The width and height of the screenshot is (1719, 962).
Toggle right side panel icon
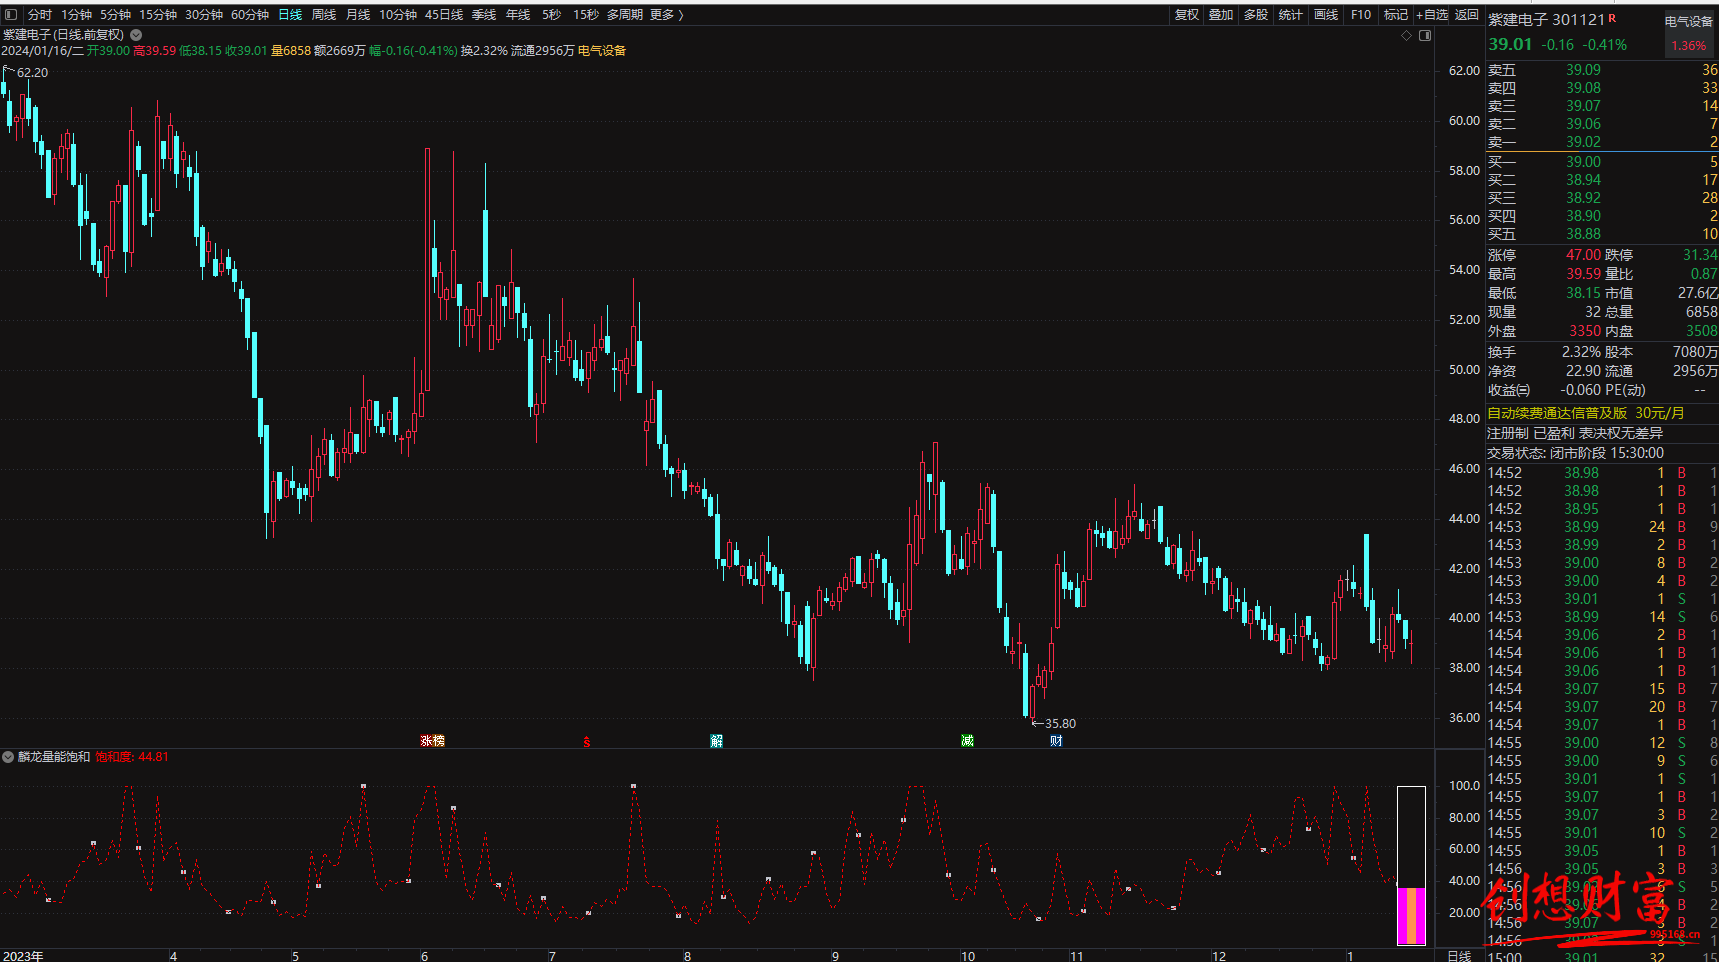pos(1425,35)
